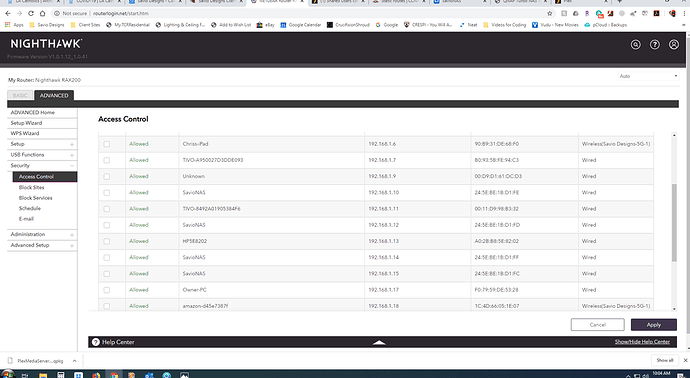Open the Auto language dropdown
The height and width of the screenshot is (378, 690).
pos(648,76)
